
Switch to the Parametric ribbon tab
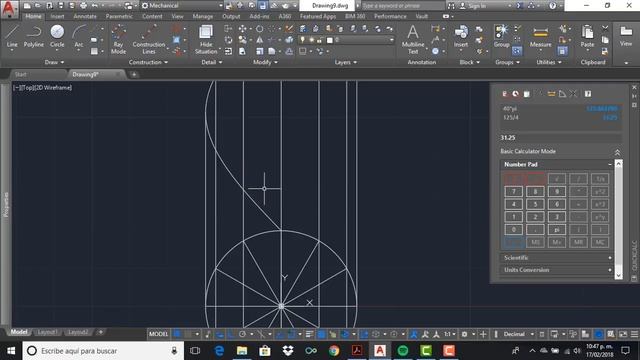click(x=119, y=16)
